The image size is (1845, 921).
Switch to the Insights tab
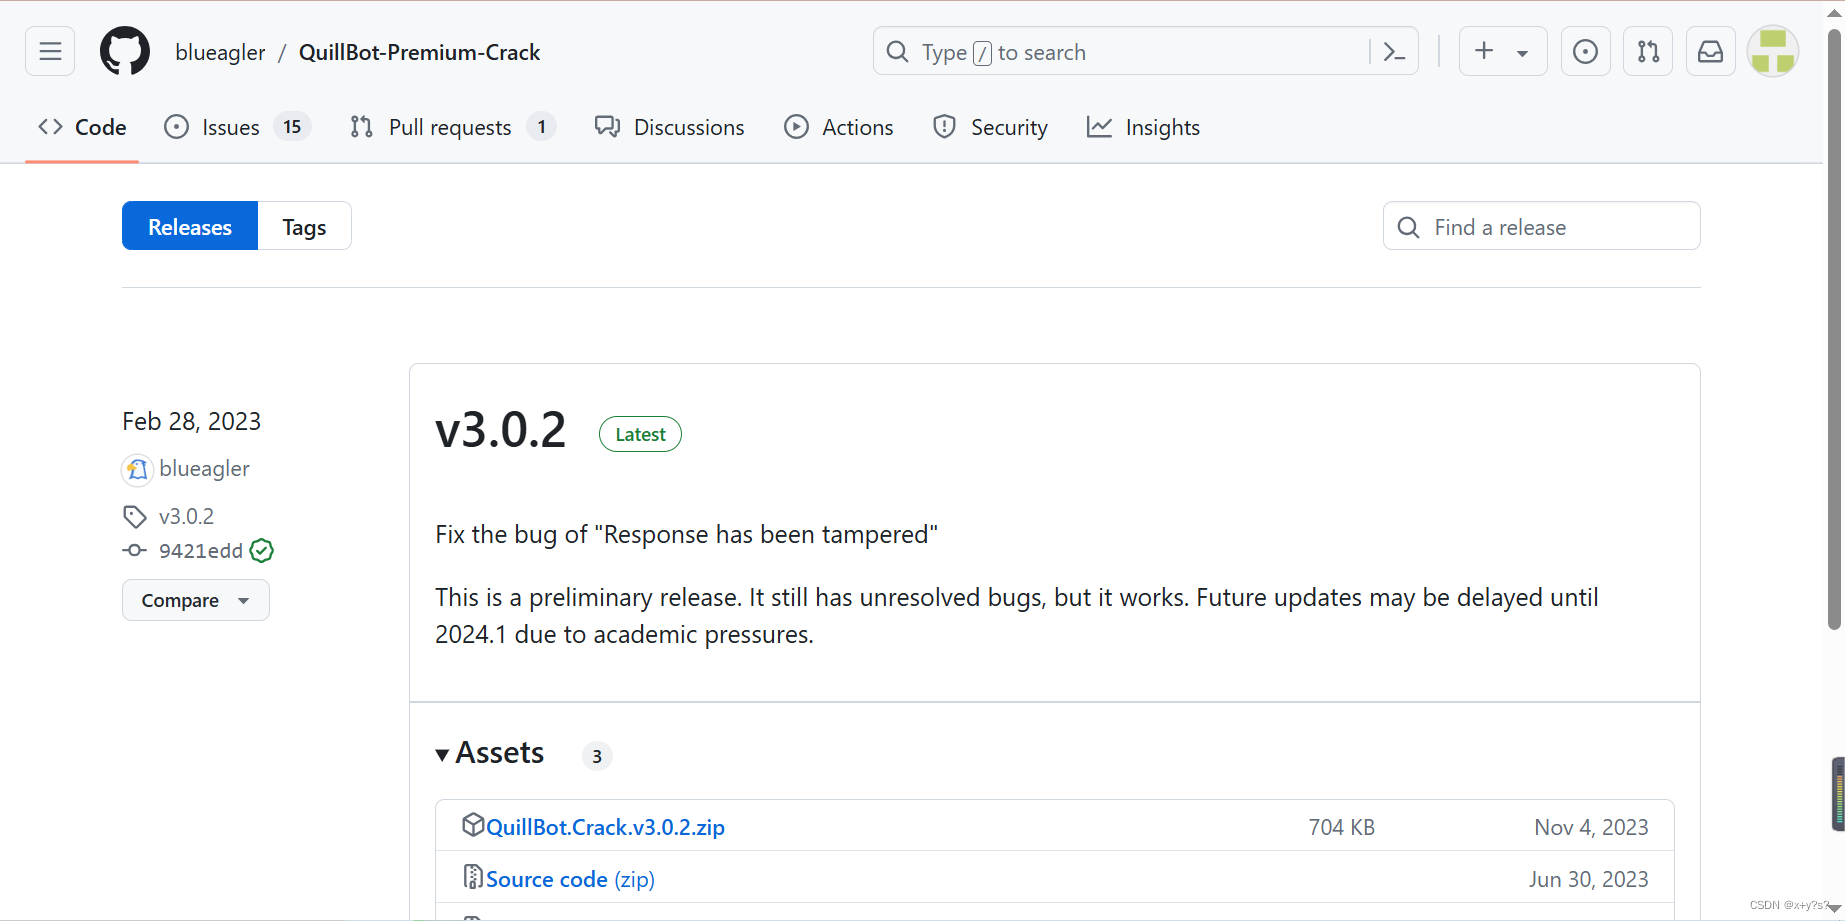click(x=1143, y=127)
